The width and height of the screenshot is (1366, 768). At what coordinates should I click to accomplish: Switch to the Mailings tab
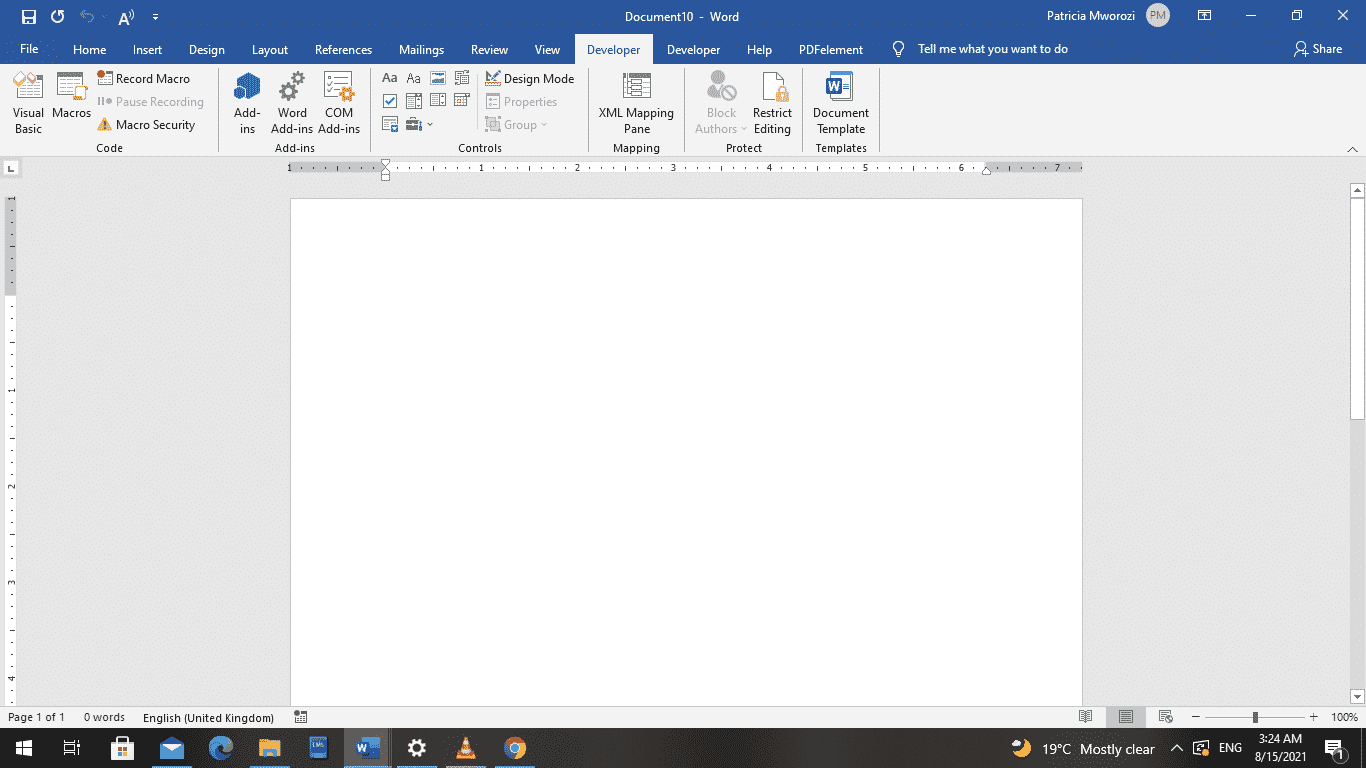point(421,49)
